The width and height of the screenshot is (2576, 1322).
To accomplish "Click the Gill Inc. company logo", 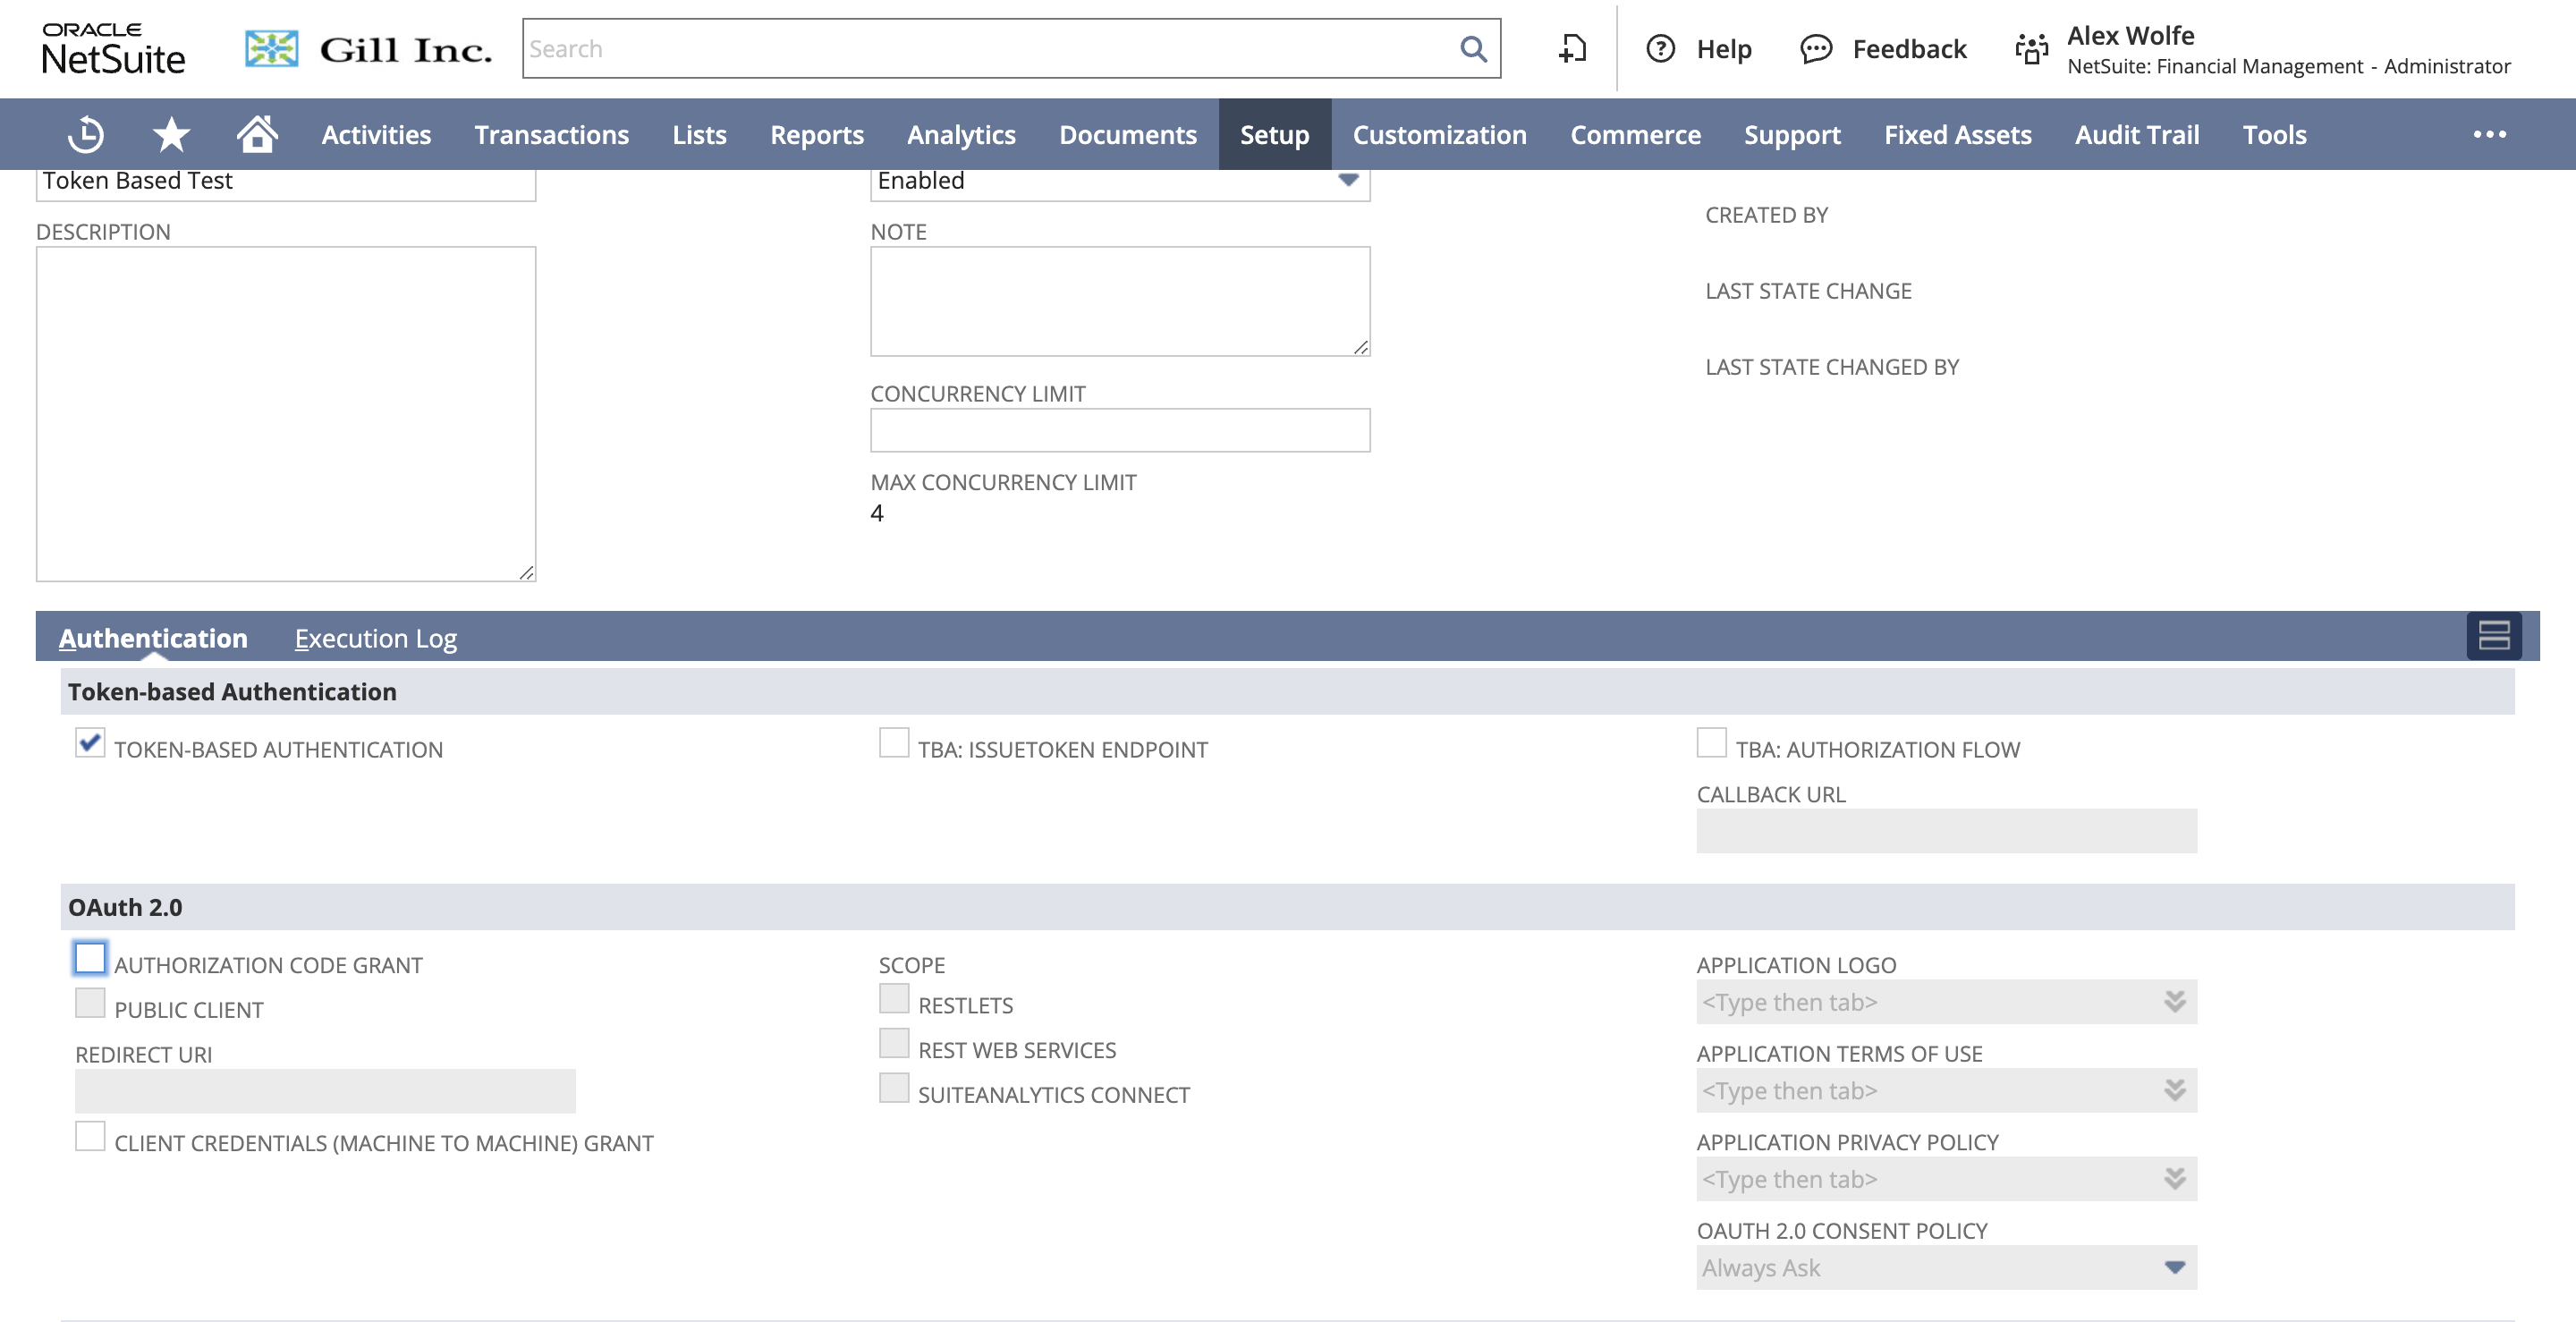I will click(370, 48).
